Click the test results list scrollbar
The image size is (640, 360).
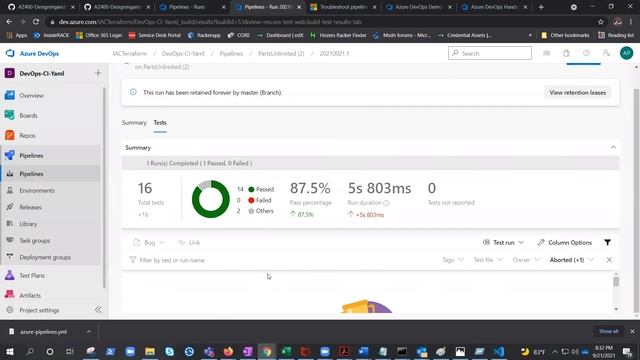(616, 282)
